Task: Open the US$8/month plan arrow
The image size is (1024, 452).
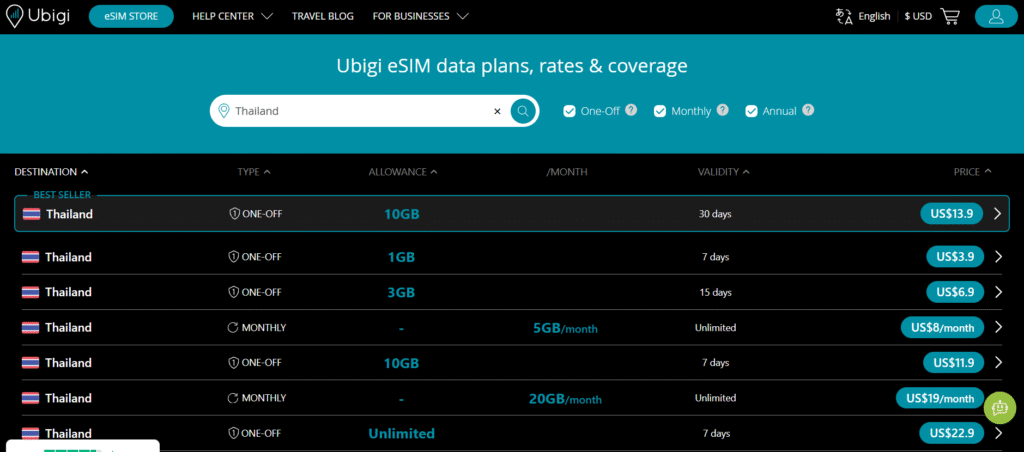Action: [x=998, y=327]
